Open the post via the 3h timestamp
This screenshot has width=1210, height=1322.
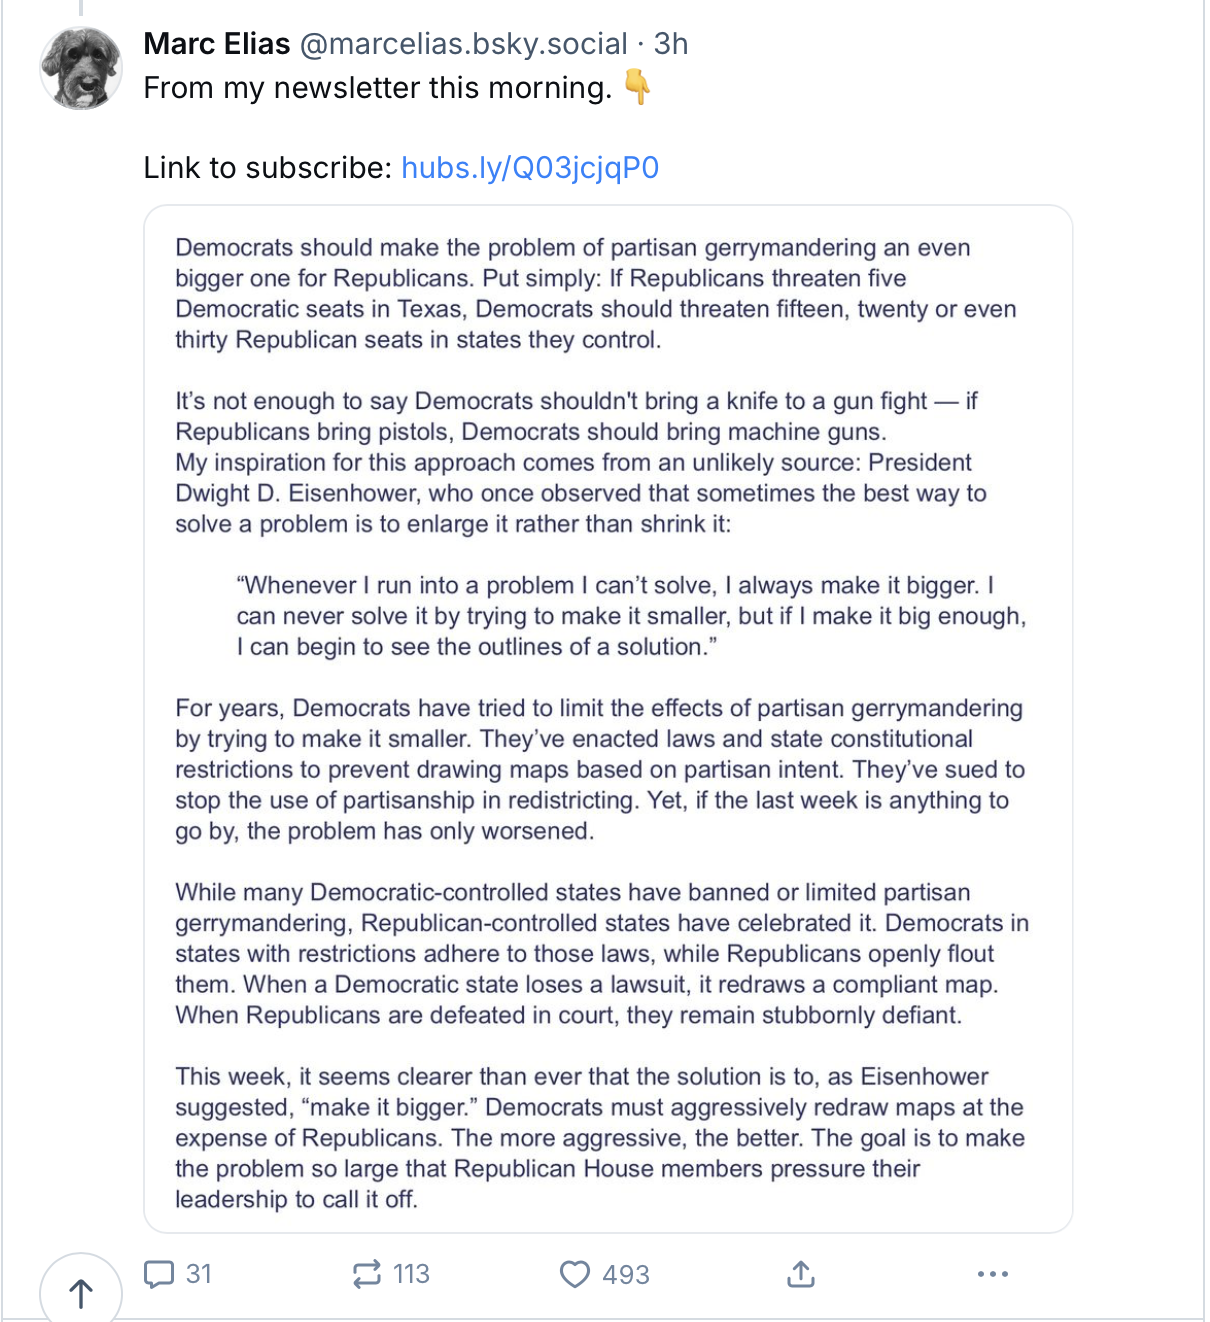point(671,44)
